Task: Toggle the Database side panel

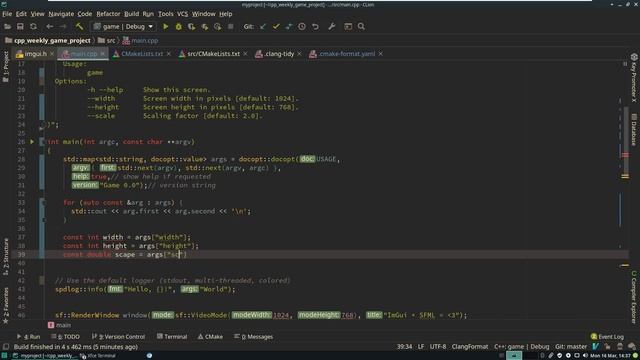Action: click(634, 129)
